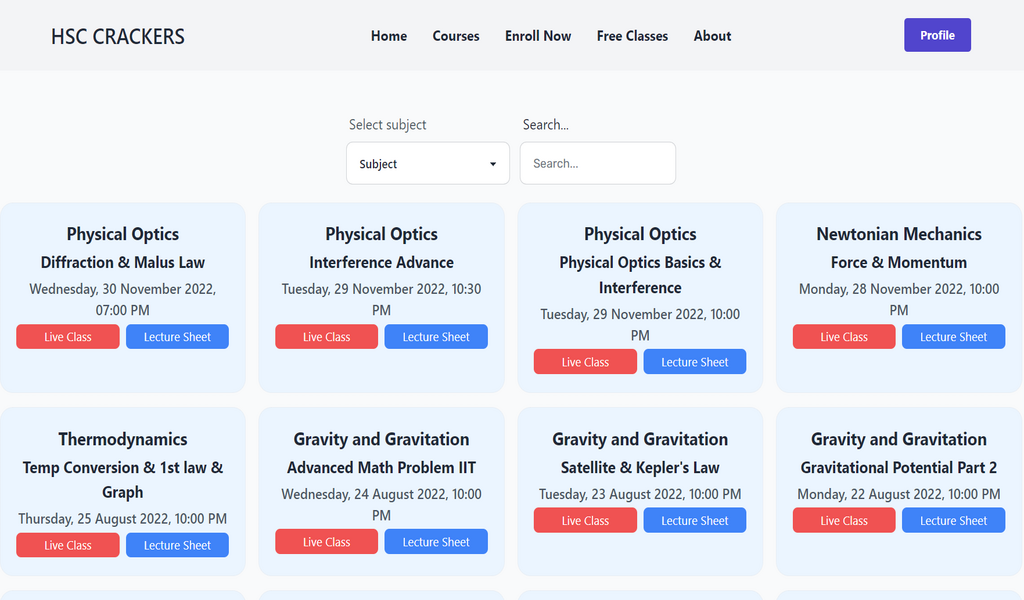Viewport: 1024px width, 600px height.
Task: Open Lecture Sheet for Interference Advance
Action: click(436, 337)
